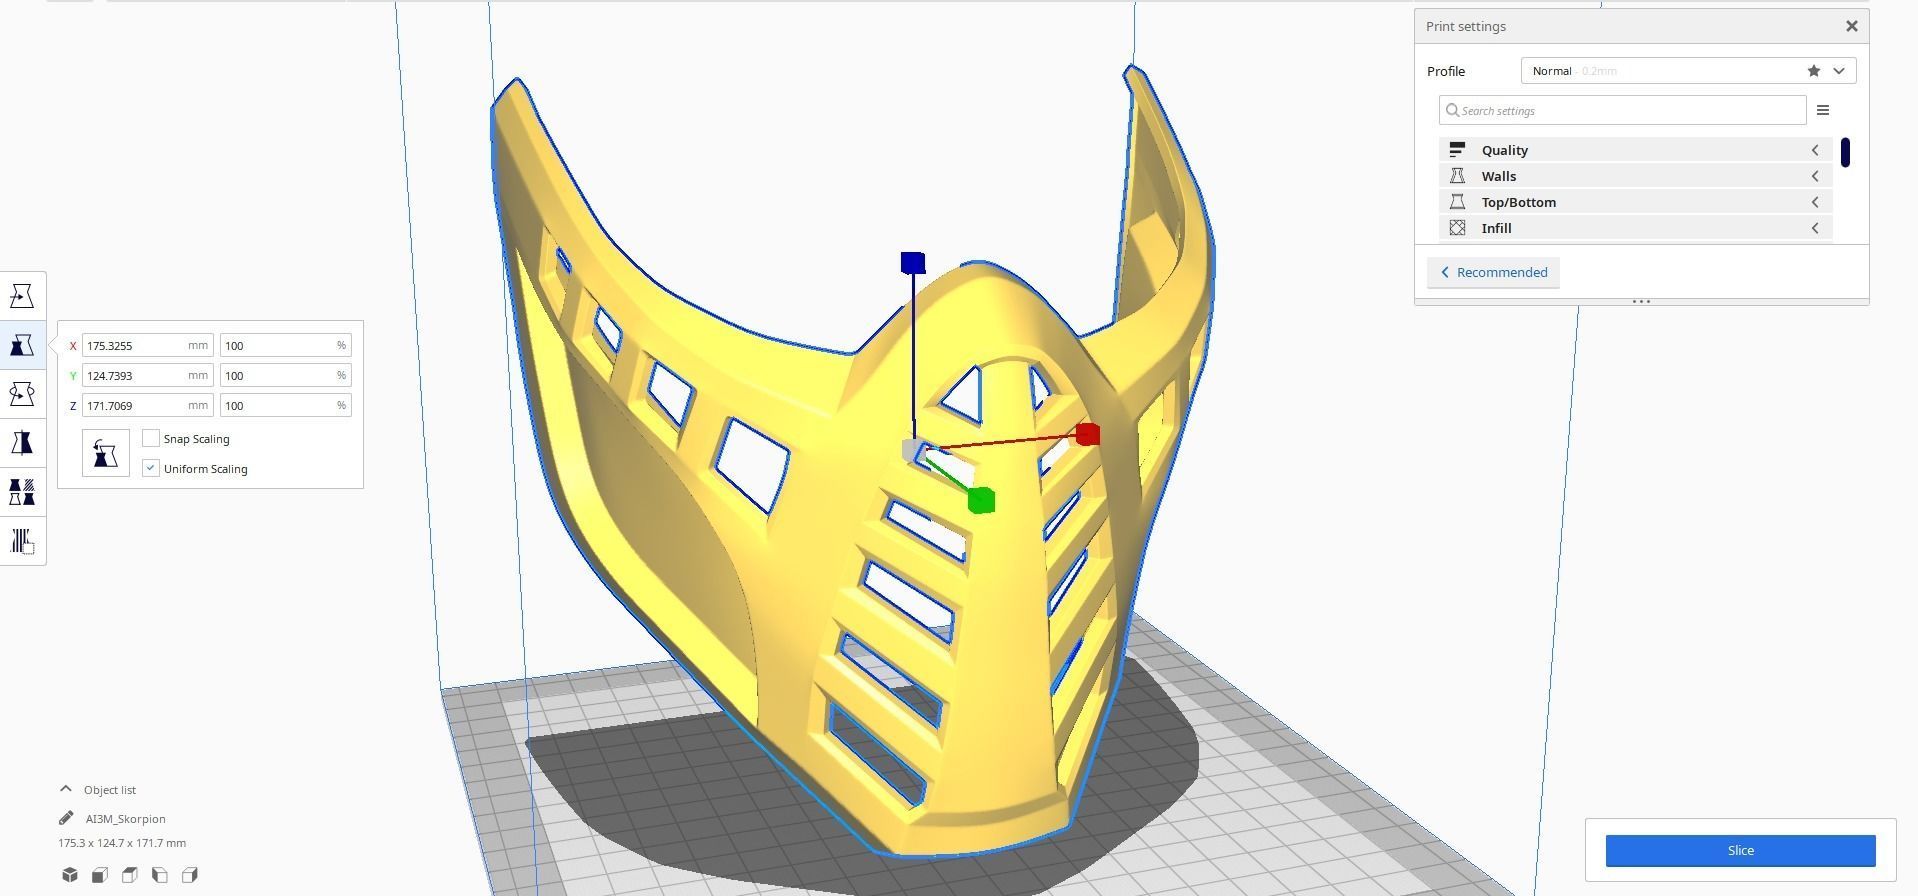
Task: Select the Move tool in left toolbar
Action: 22,296
